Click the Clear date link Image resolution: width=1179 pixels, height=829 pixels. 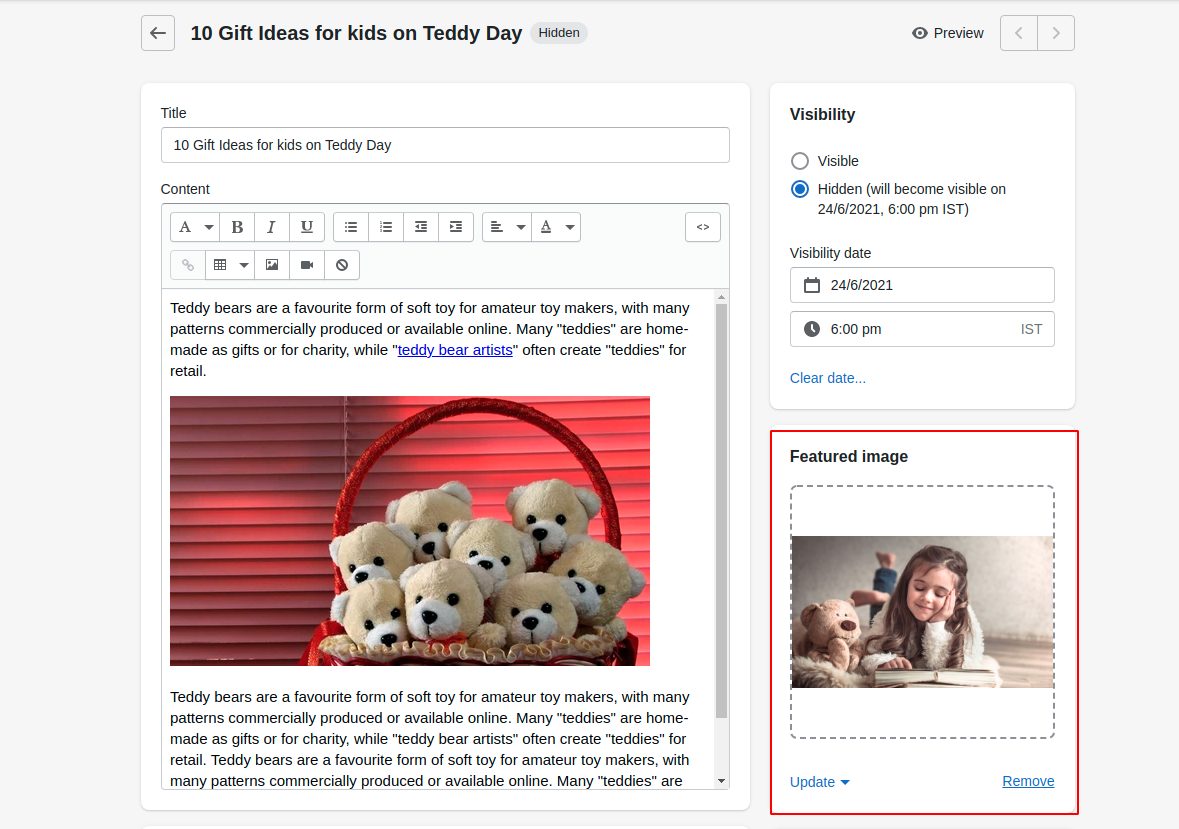(x=828, y=378)
